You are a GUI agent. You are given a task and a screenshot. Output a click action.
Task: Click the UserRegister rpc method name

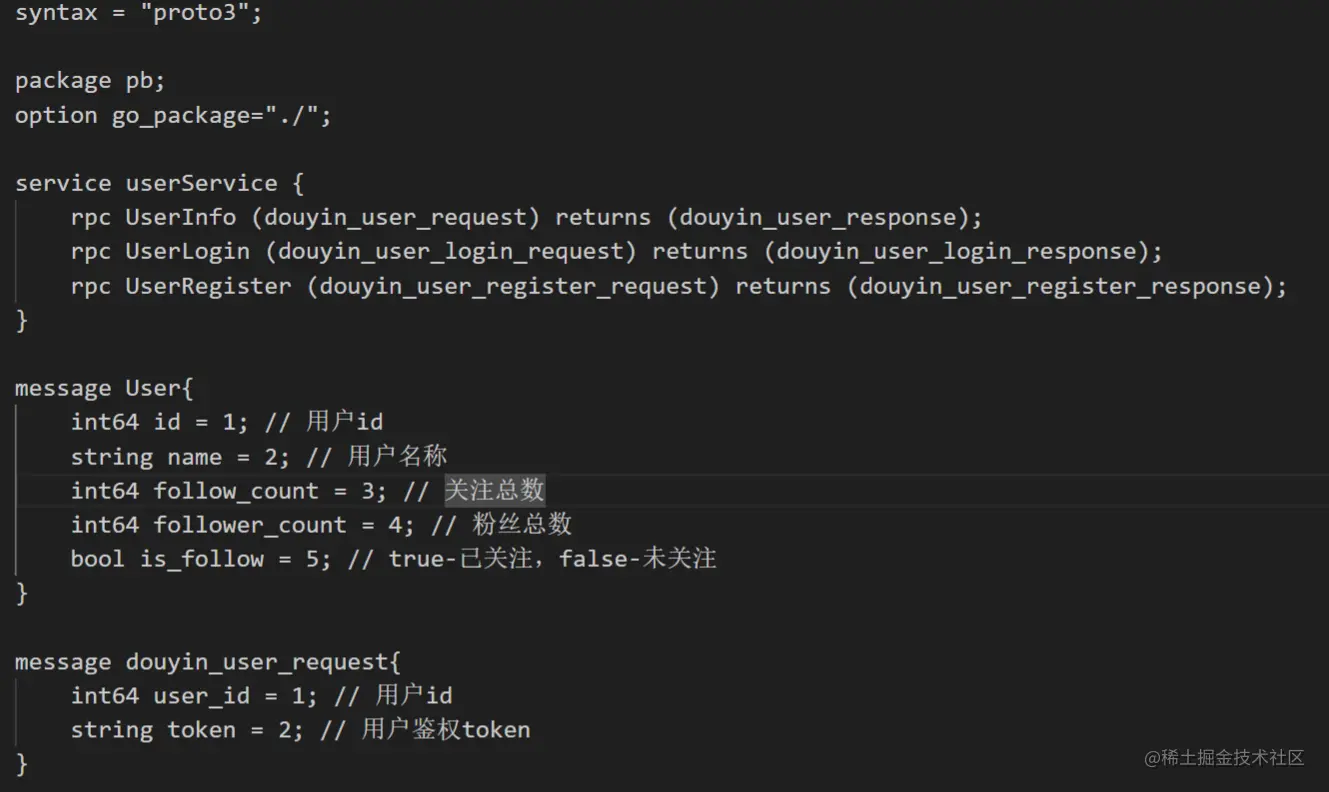click(x=208, y=286)
